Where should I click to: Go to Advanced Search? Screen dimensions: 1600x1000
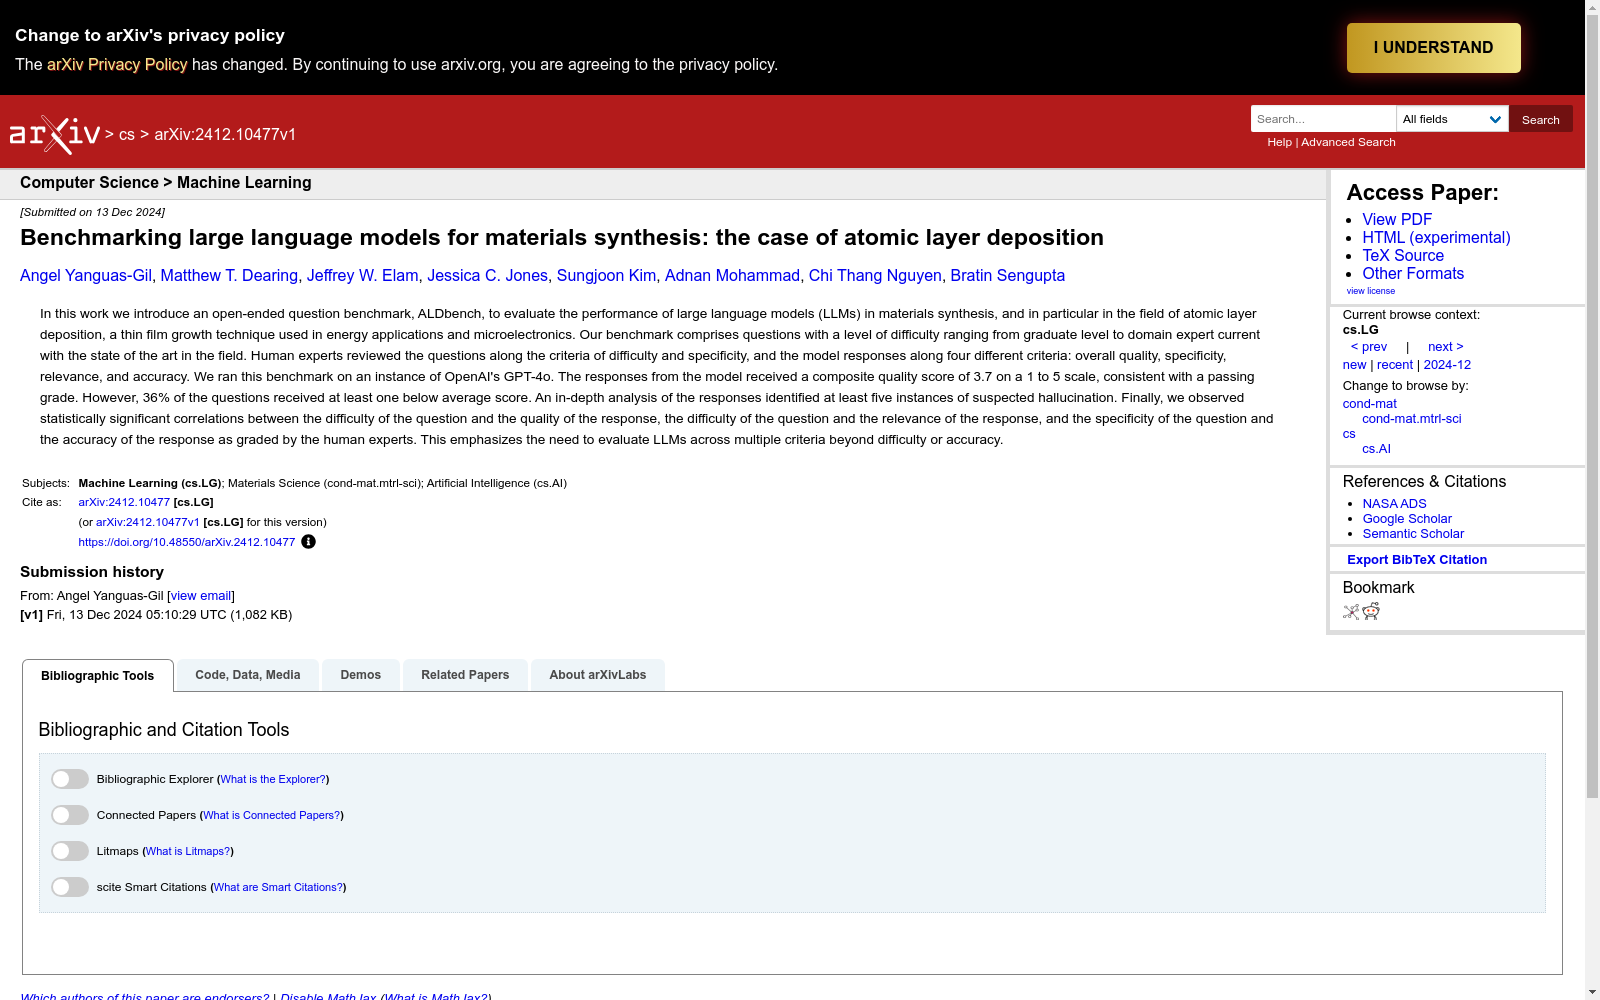(1348, 142)
